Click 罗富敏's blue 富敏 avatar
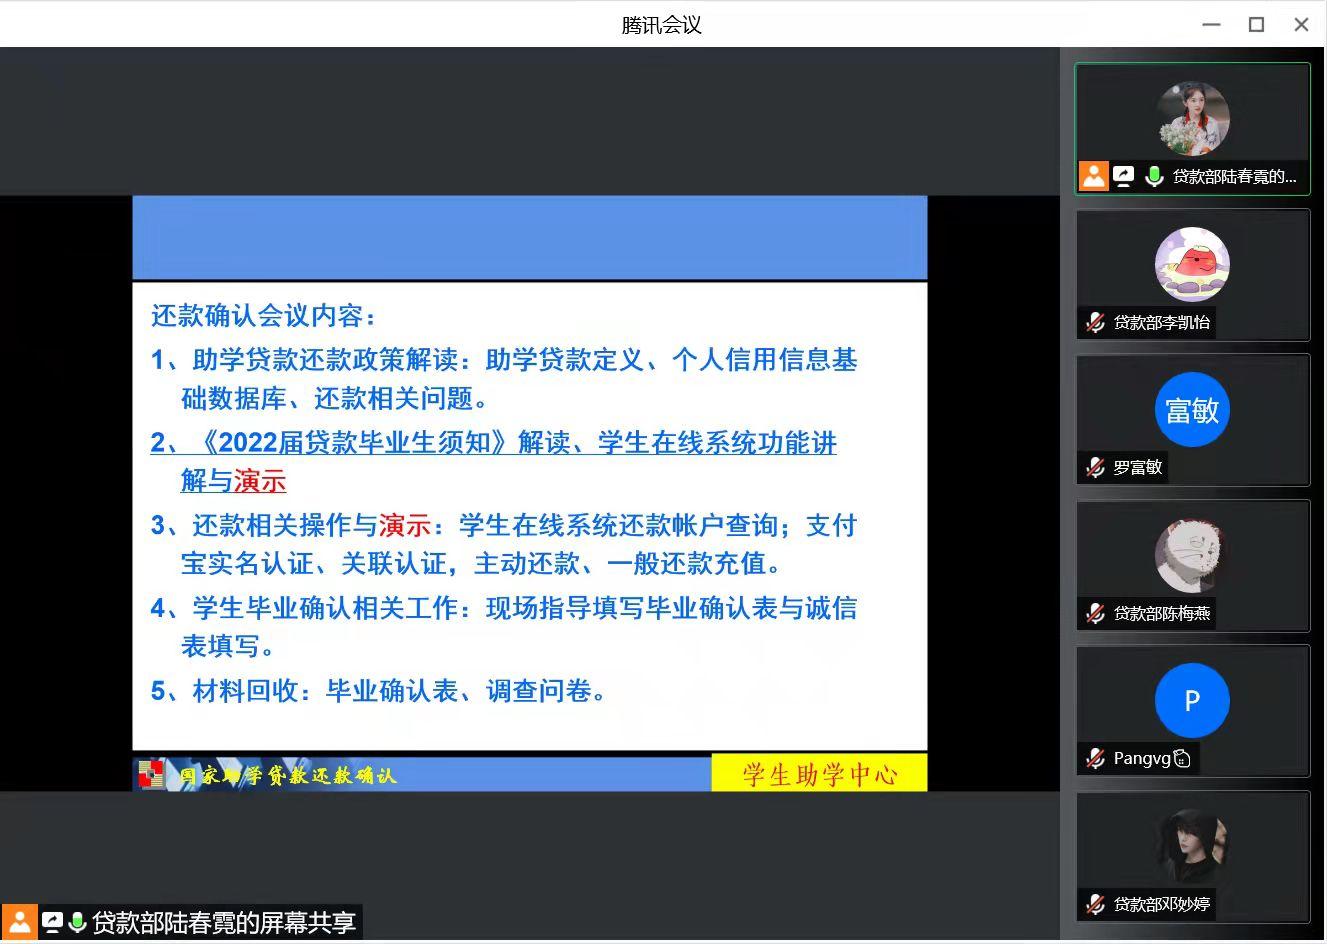Image resolution: width=1327 pixels, height=944 pixels. 1192,409
